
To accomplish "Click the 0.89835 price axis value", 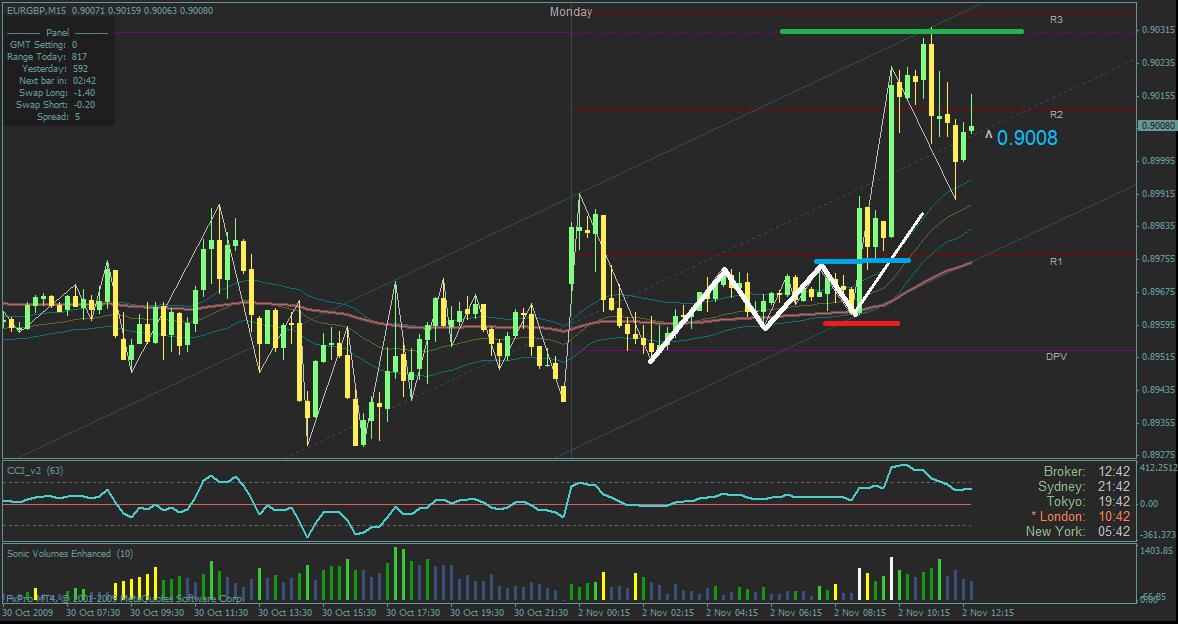I will (1158, 226).
